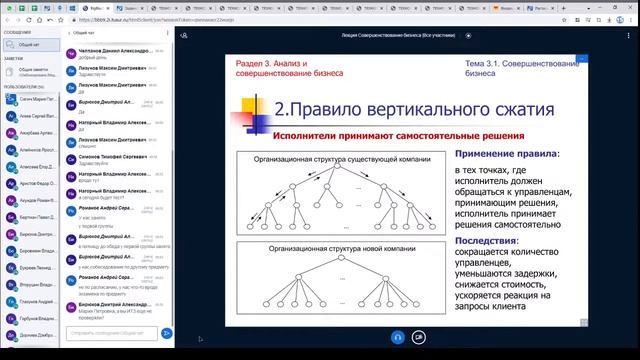Select user Арисов Федор in the users list
This screenshot has height=360, width=640.
pyautogui.click(x=31, y=183)
